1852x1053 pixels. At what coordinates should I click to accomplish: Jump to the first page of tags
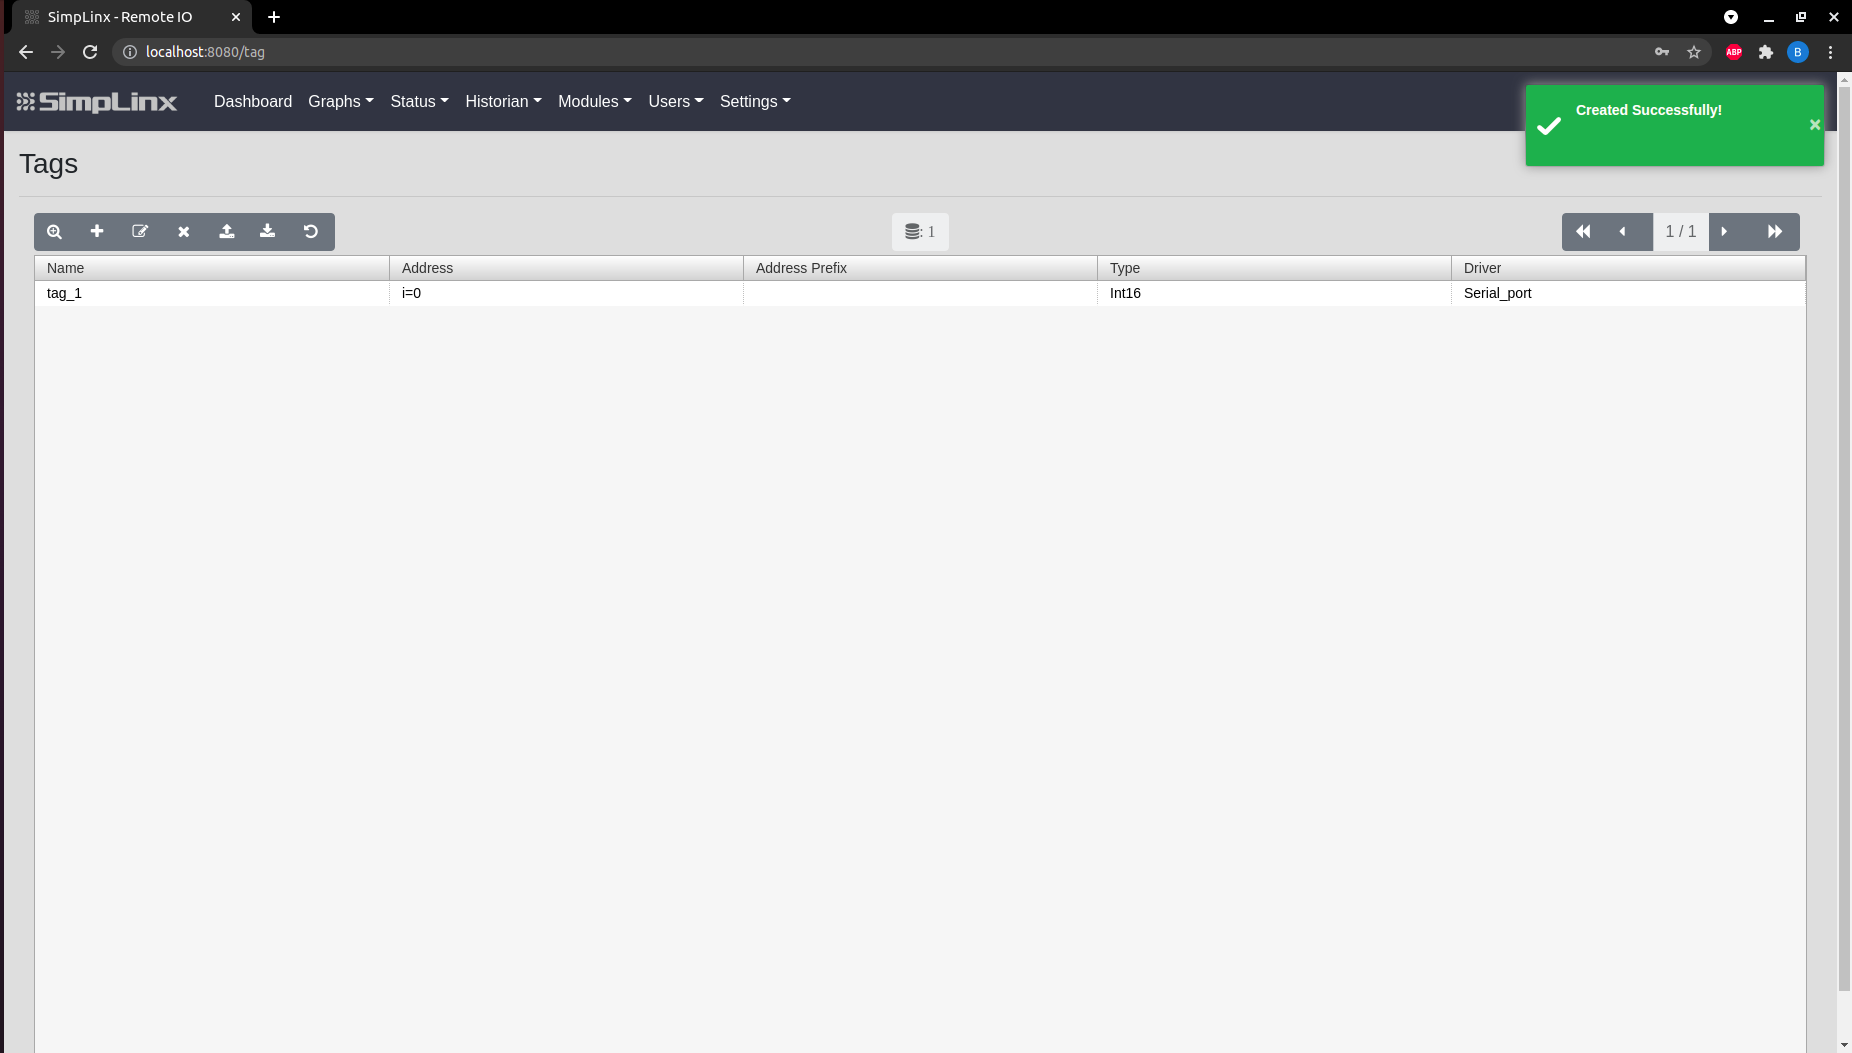1583,232
